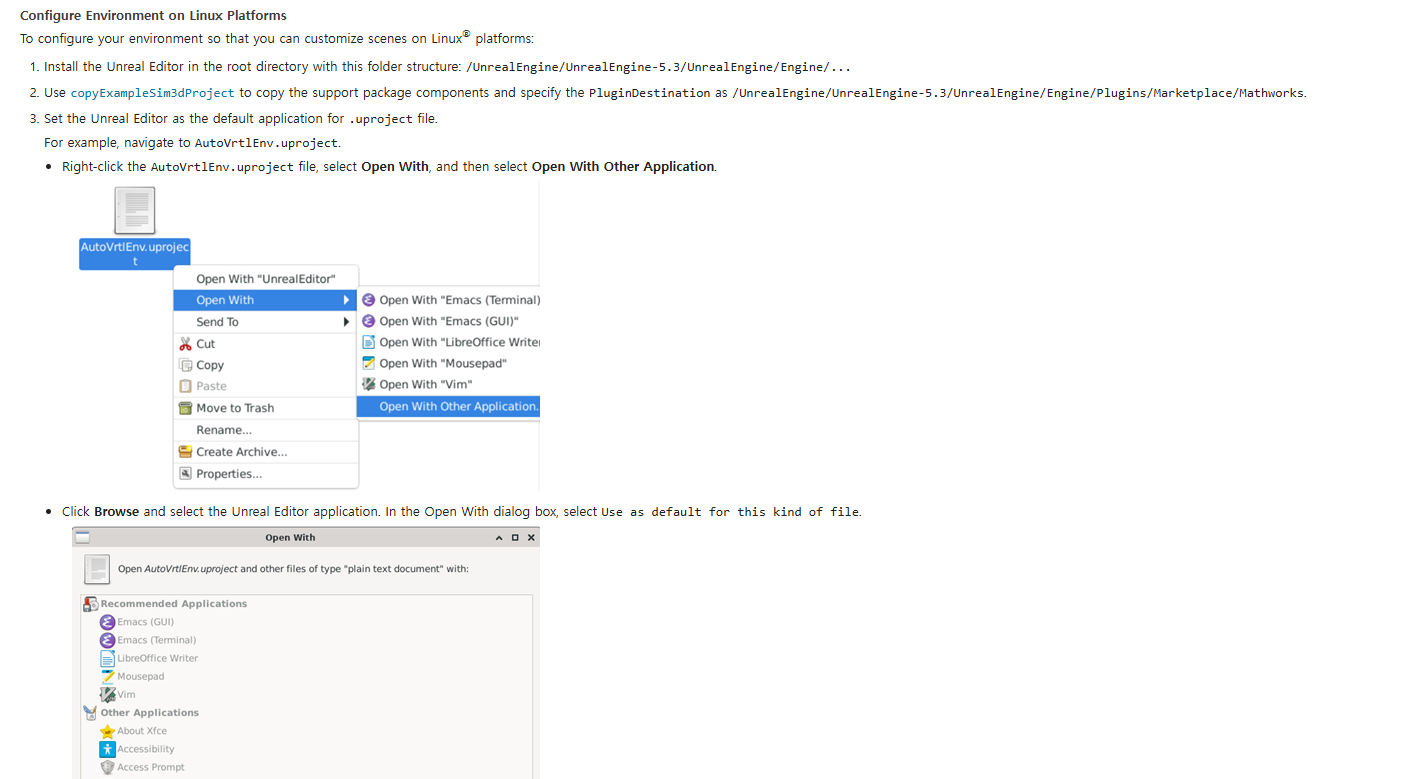1426x779 pixels.
Task: Click the window menu icon in Open With dialog
Action: [x=82, y=537]
